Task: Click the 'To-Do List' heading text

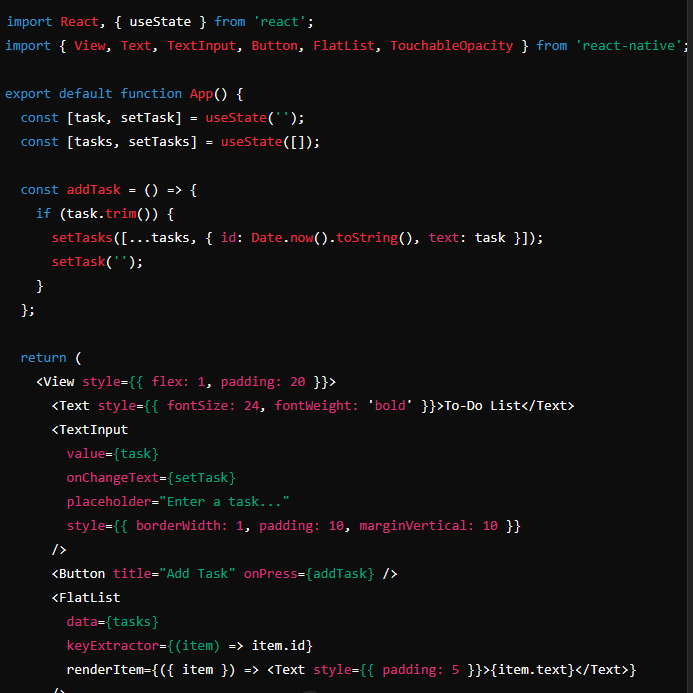Action: pyautogui.click(x=482, y=405)
